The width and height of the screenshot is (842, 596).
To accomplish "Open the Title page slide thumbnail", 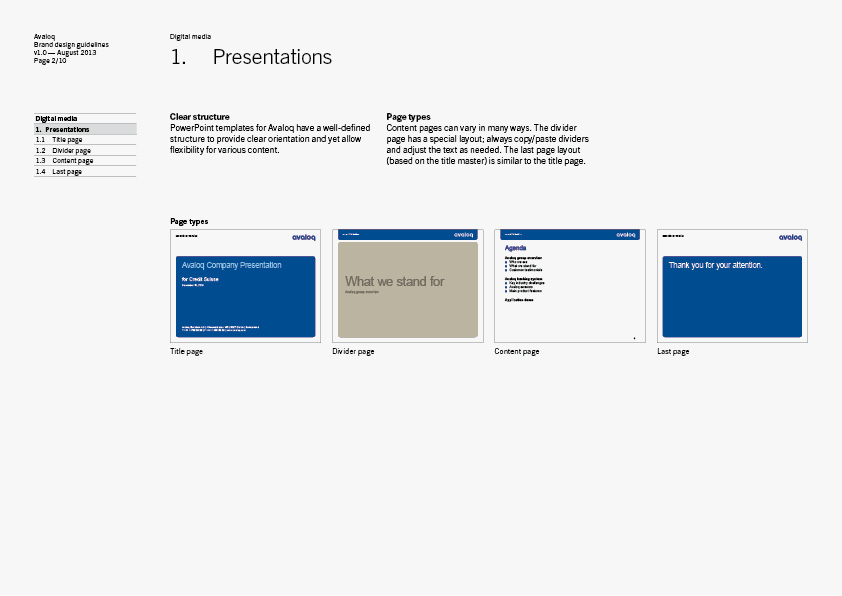I will (x=245, y=286).
